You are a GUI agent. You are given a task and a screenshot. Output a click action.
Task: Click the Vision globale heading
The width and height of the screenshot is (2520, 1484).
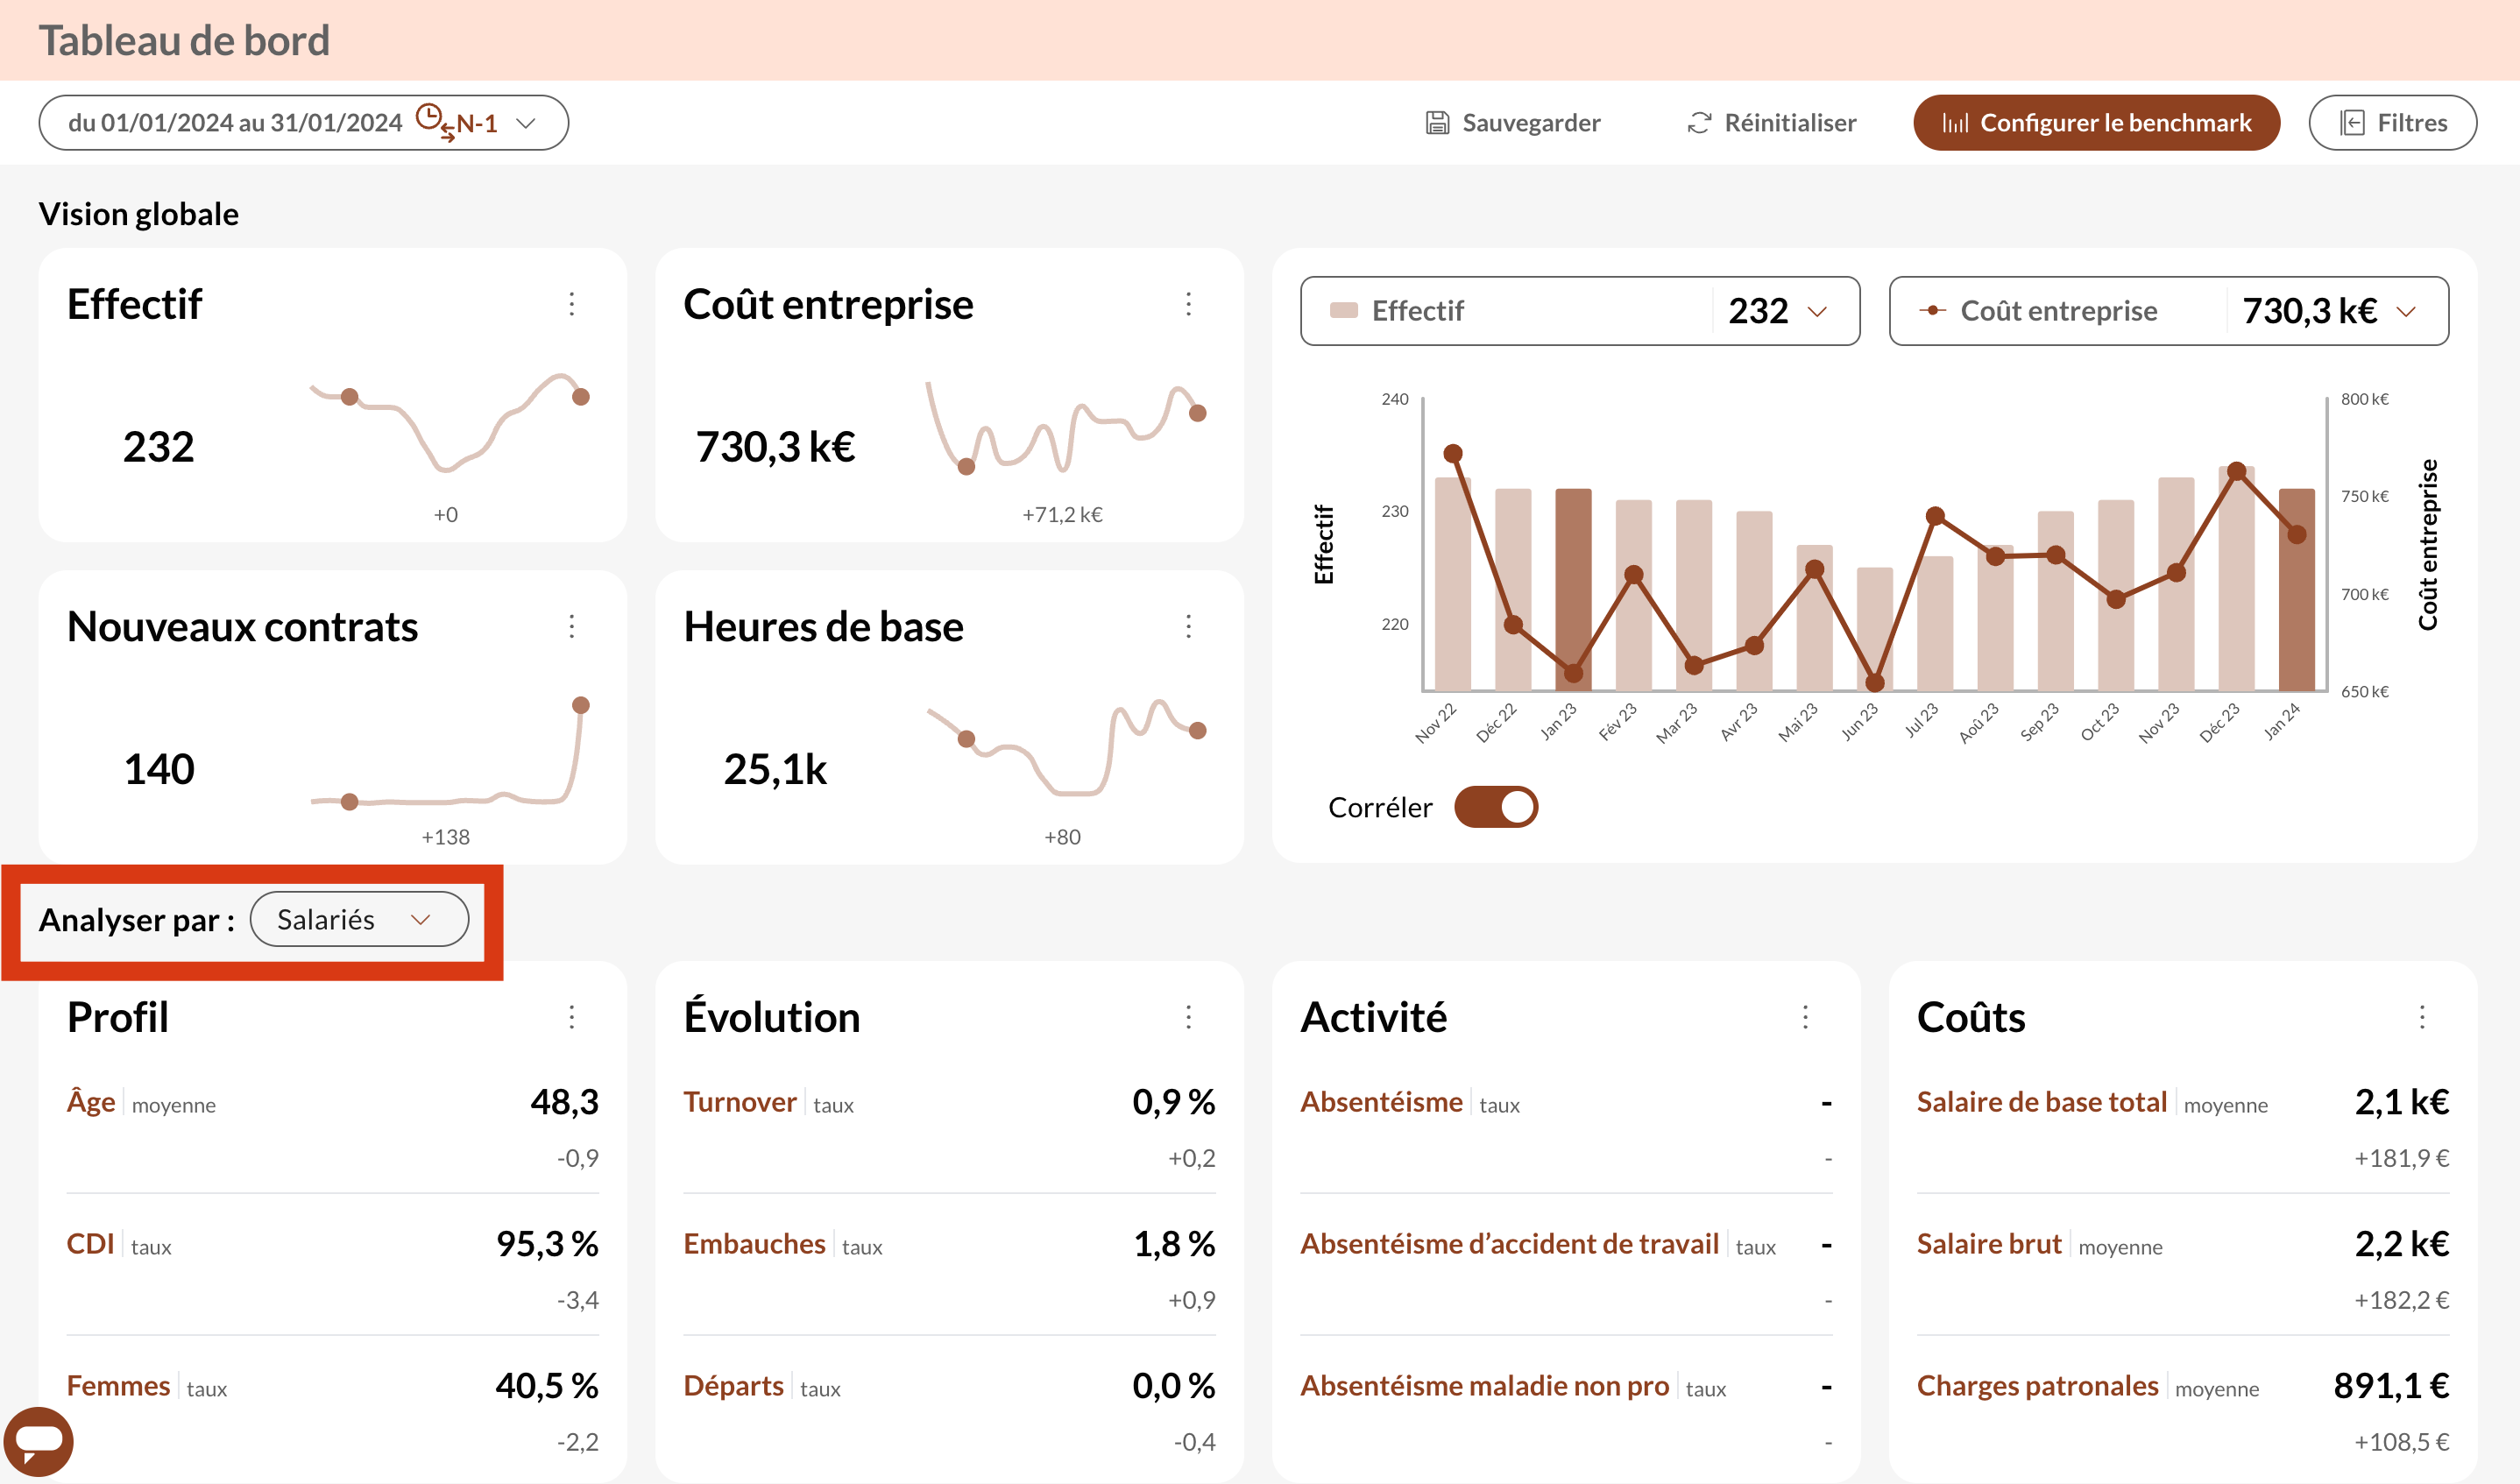click(x=138, y=214)
